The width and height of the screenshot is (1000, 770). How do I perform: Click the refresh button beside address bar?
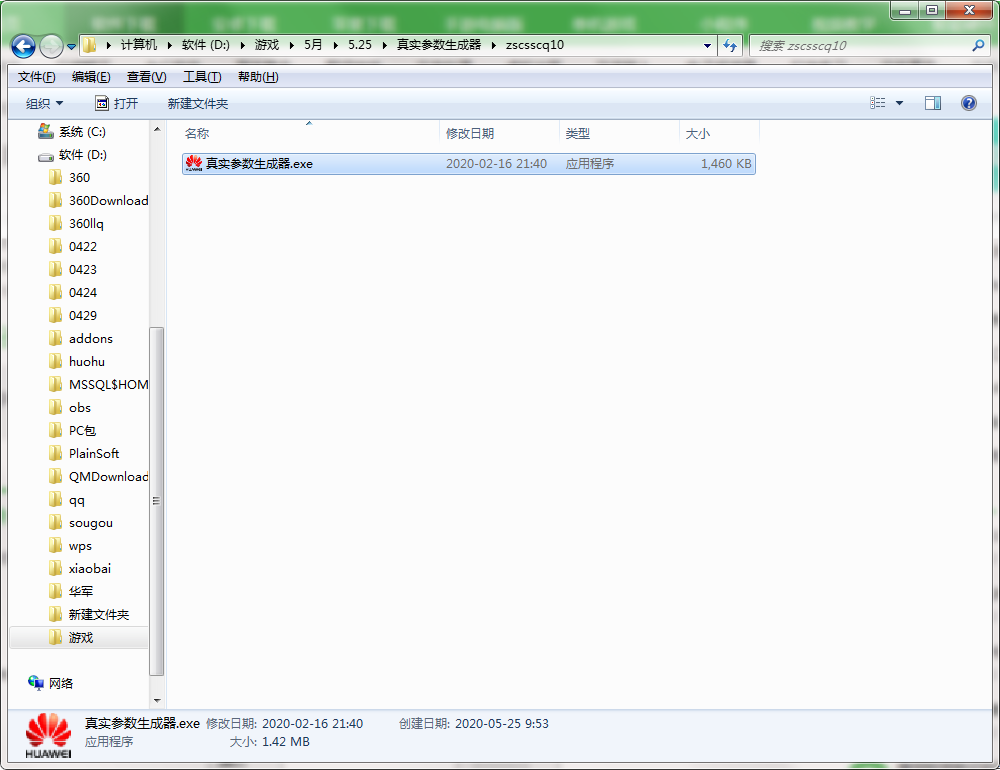coord(730,45)
